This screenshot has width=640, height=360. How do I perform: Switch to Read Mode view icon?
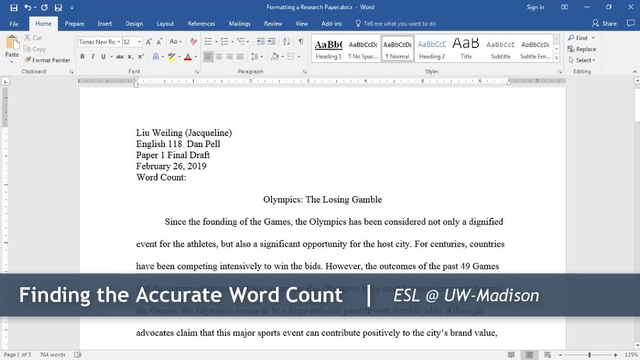click(x=511, y=355)
